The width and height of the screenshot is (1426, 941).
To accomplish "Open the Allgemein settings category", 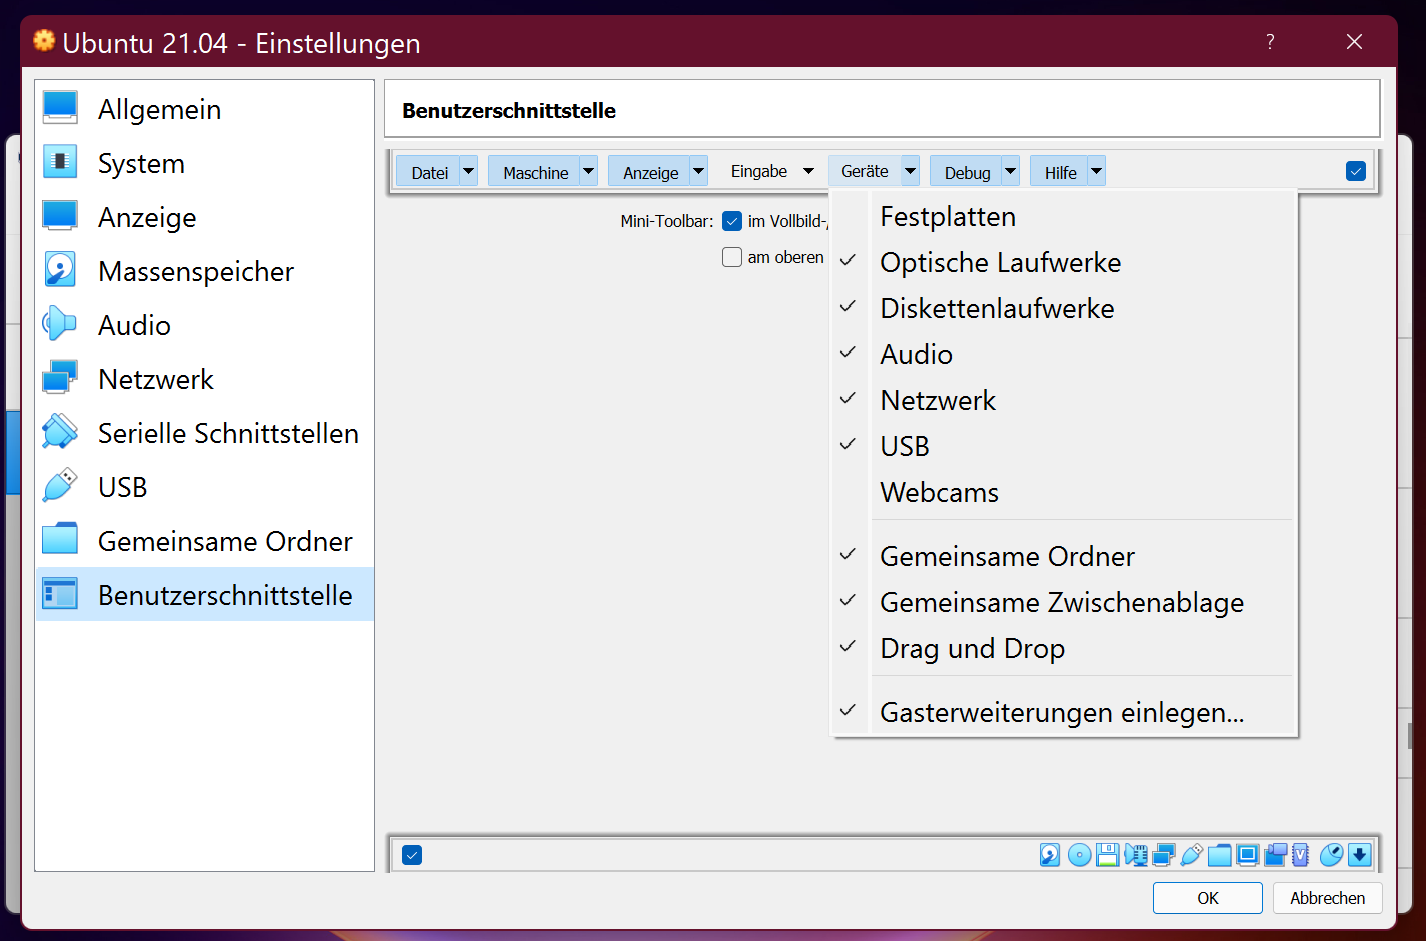I will pyautogui.click(x=204, y=109).
